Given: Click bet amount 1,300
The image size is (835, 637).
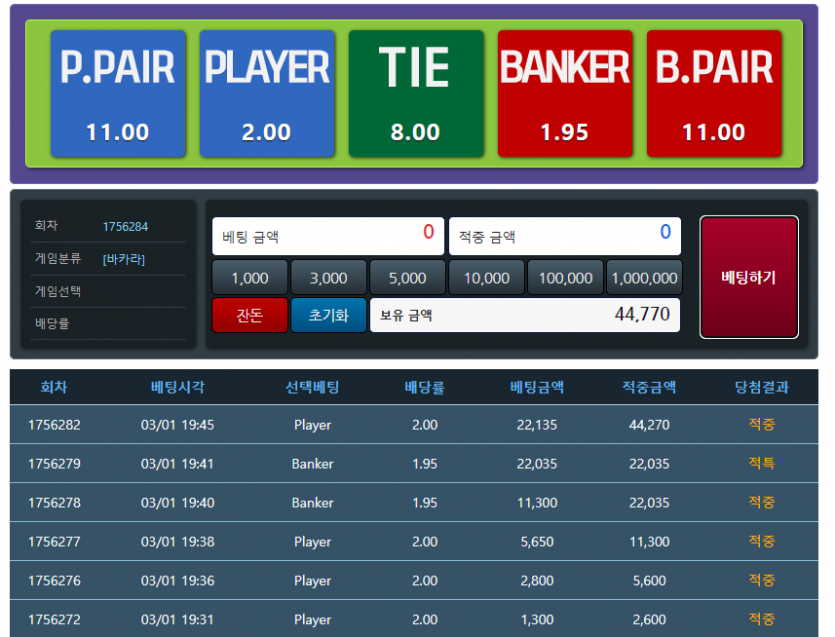Looking at the screenshot, I should pos(537,619).
